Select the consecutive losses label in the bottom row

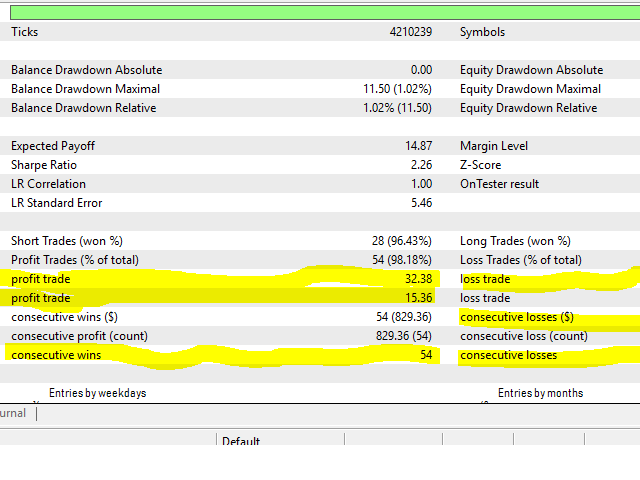tap(509, 355)
